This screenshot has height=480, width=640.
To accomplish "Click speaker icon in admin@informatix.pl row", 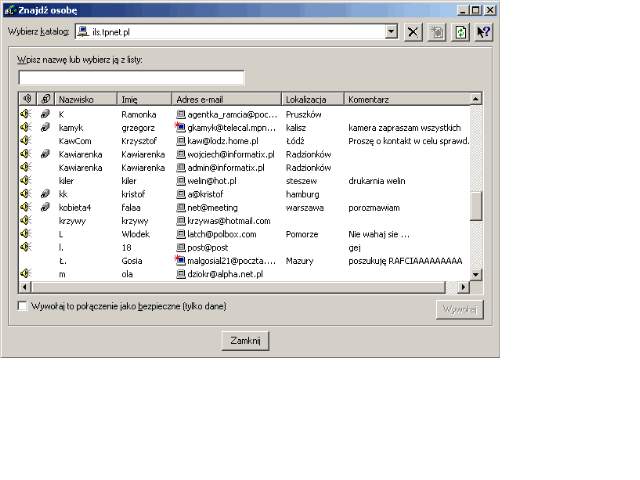I will point(26,167).
